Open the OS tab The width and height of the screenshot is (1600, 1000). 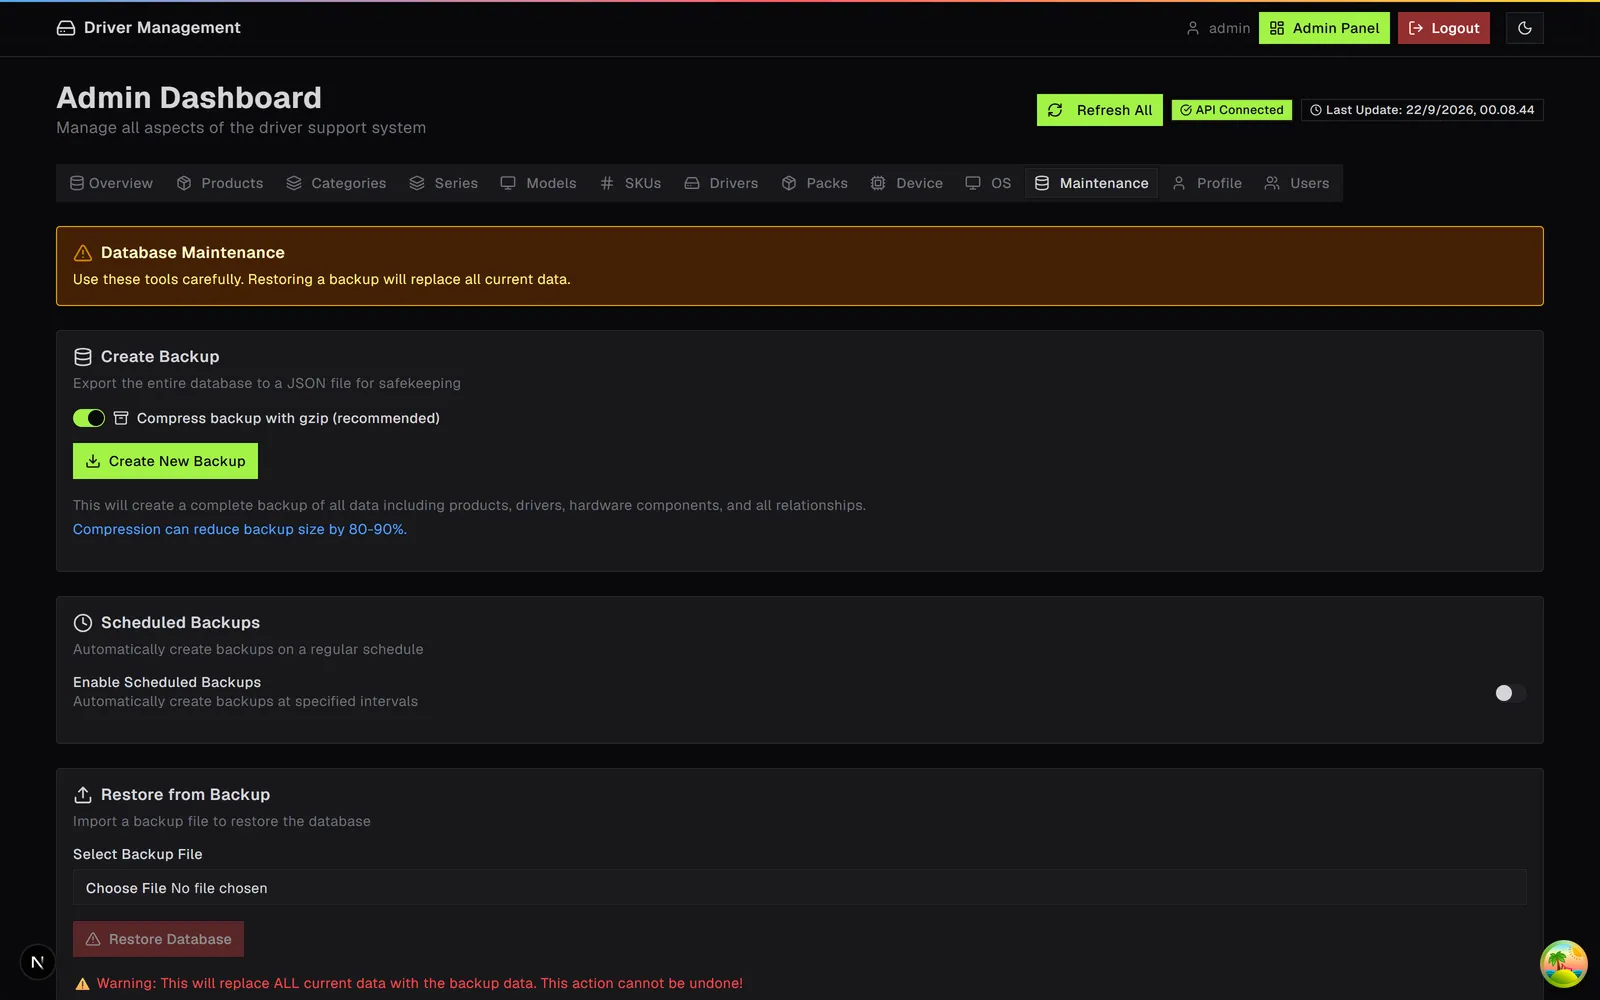(988, 183)
